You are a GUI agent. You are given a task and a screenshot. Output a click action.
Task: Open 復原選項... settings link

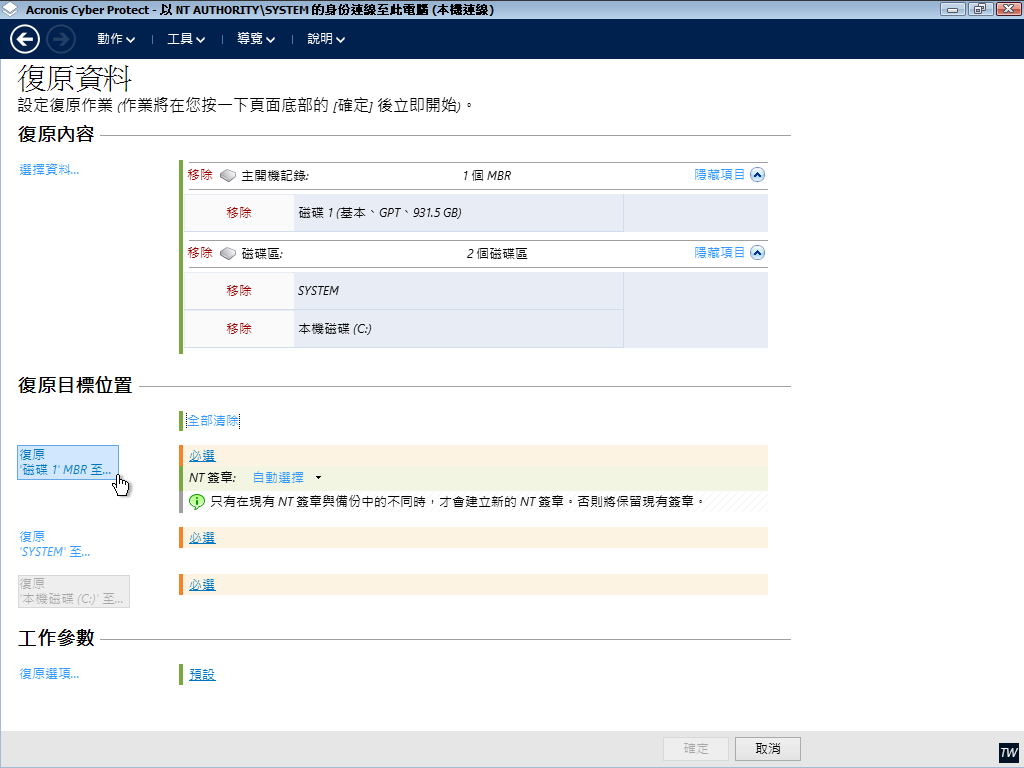point(49,674)
